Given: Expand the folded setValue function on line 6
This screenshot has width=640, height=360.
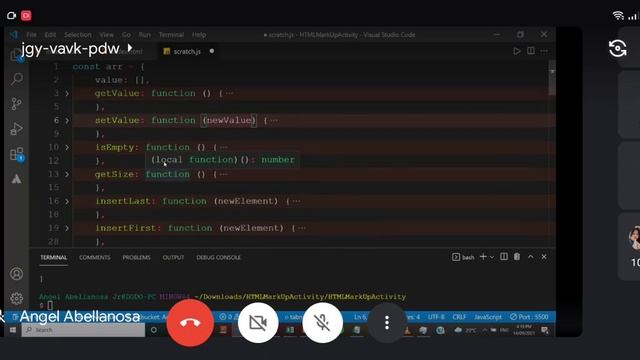Looking at the screenshot, I should pyautogui.click(x=67, y=120).
